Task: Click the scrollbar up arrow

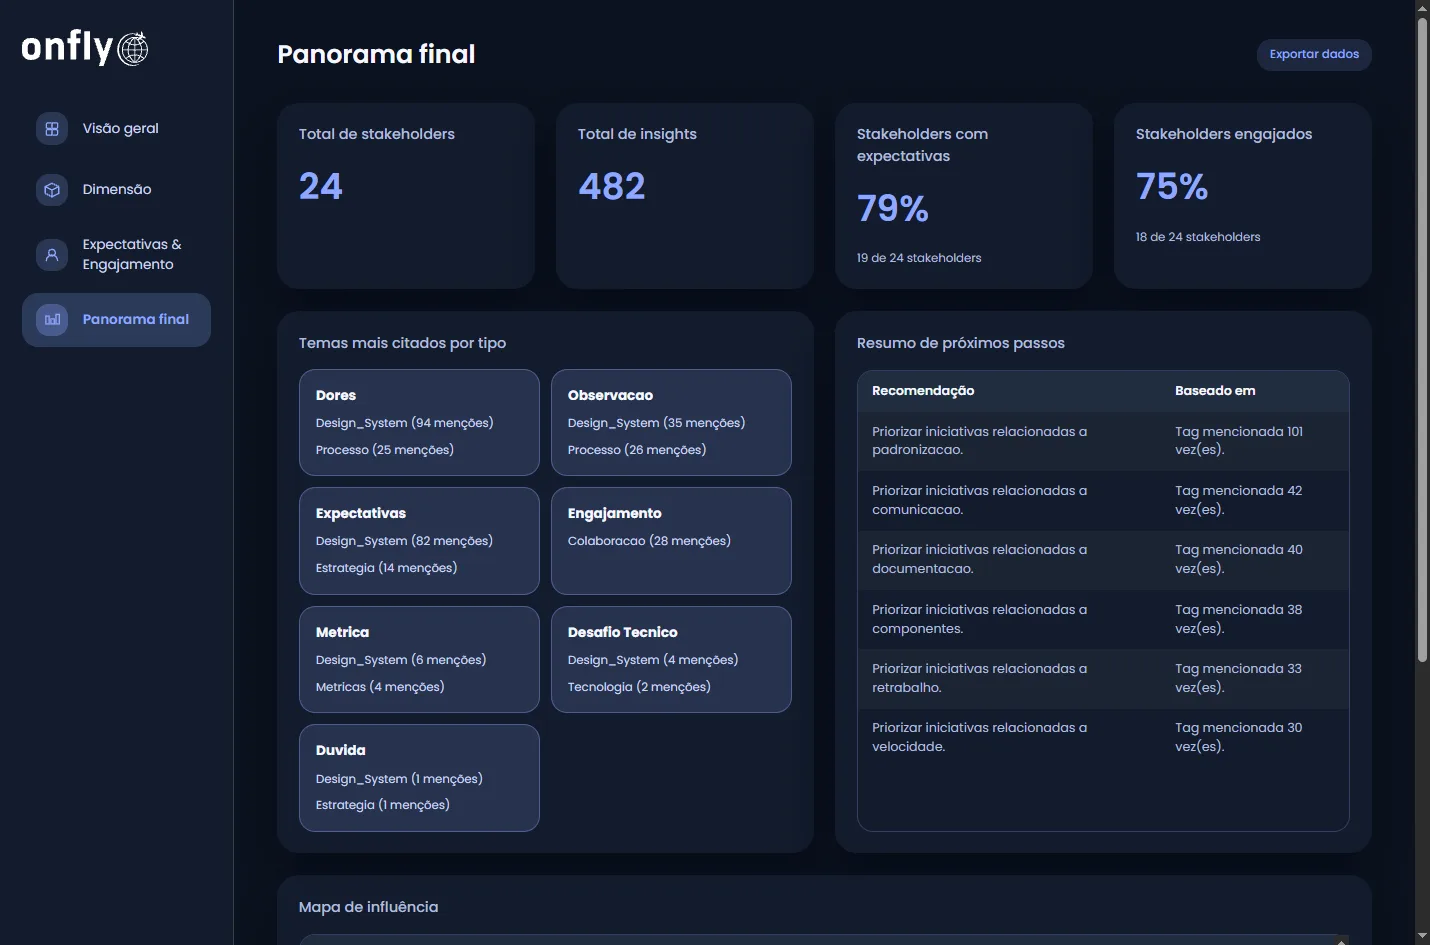Action: [1422, 8]
